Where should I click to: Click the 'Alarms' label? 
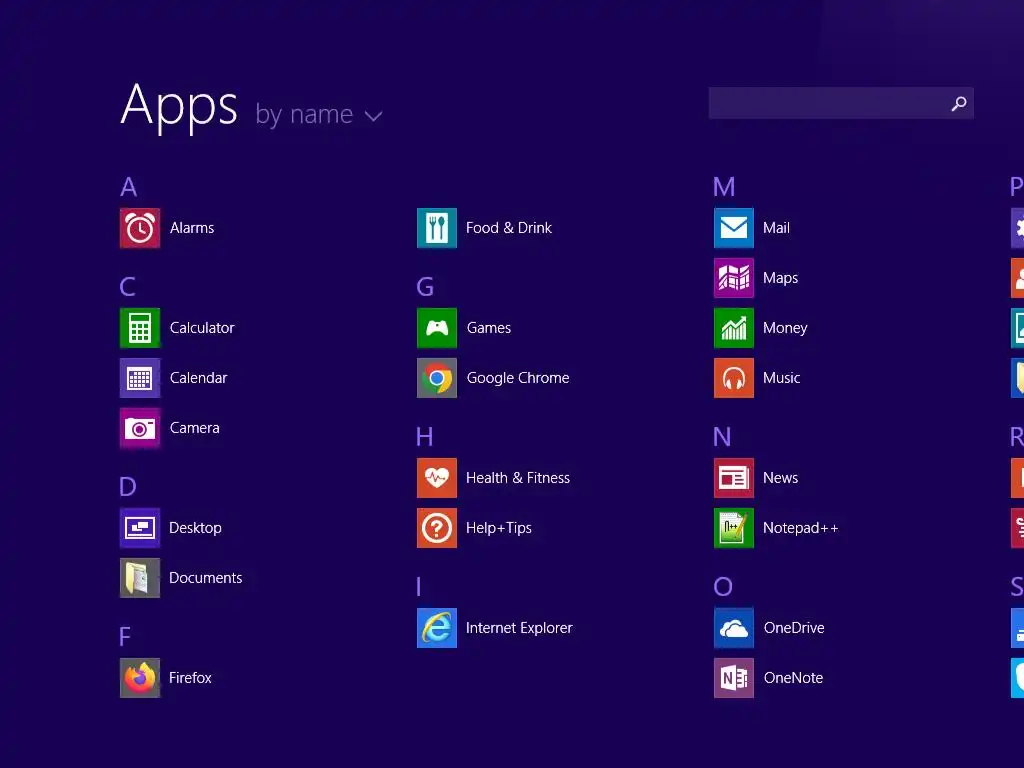point(192,228)
